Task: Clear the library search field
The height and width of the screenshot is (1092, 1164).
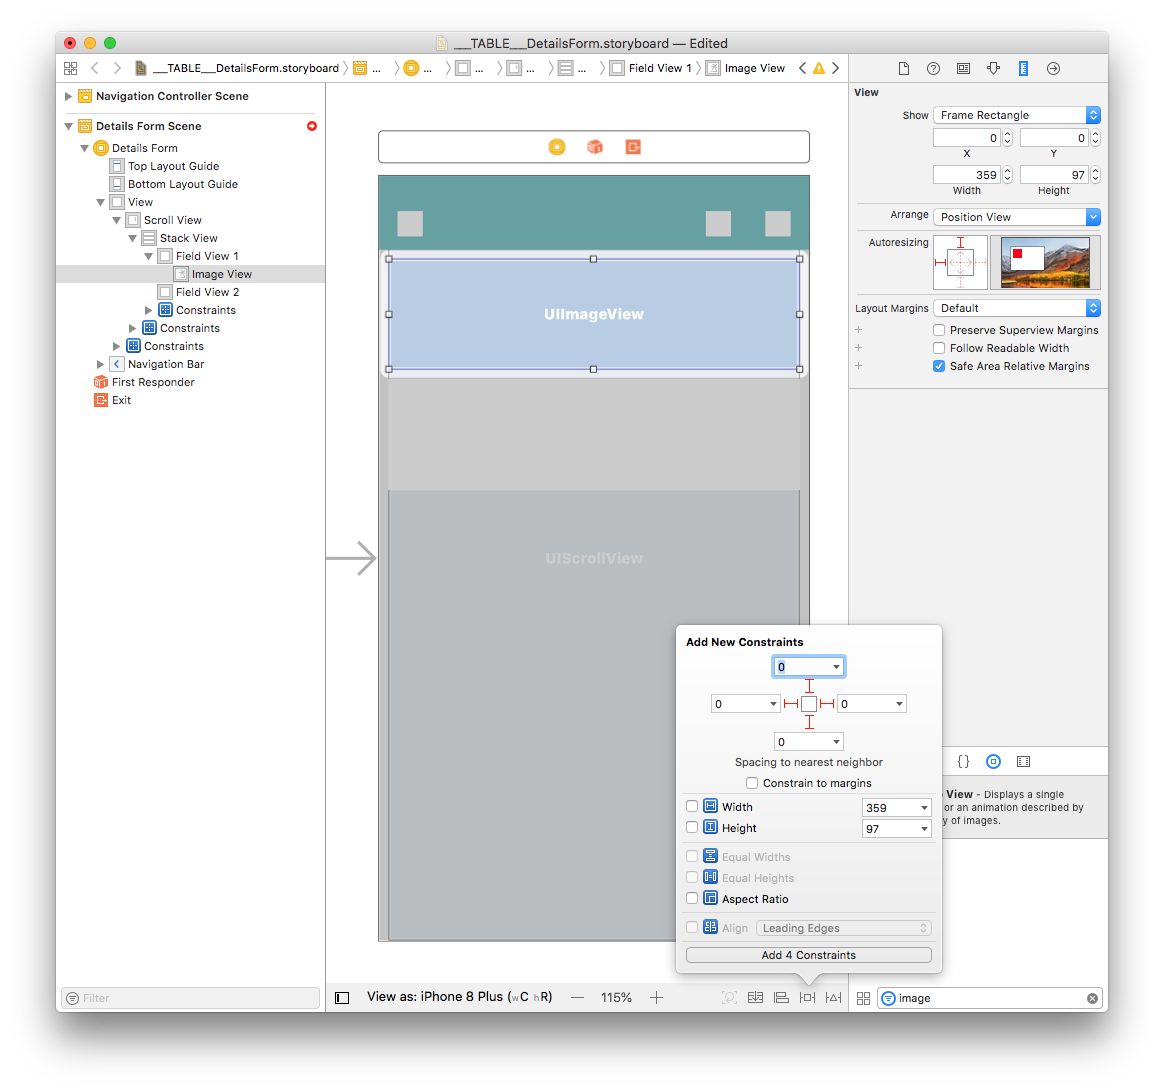Action: (1092, 998)
